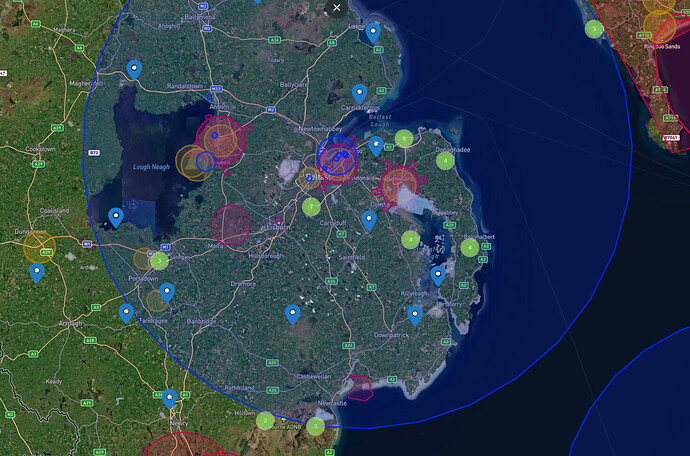This screenshot has width=690, height=456.
Task: Select the blue pin east of Carryduff
Action: (x=369, y=220)
